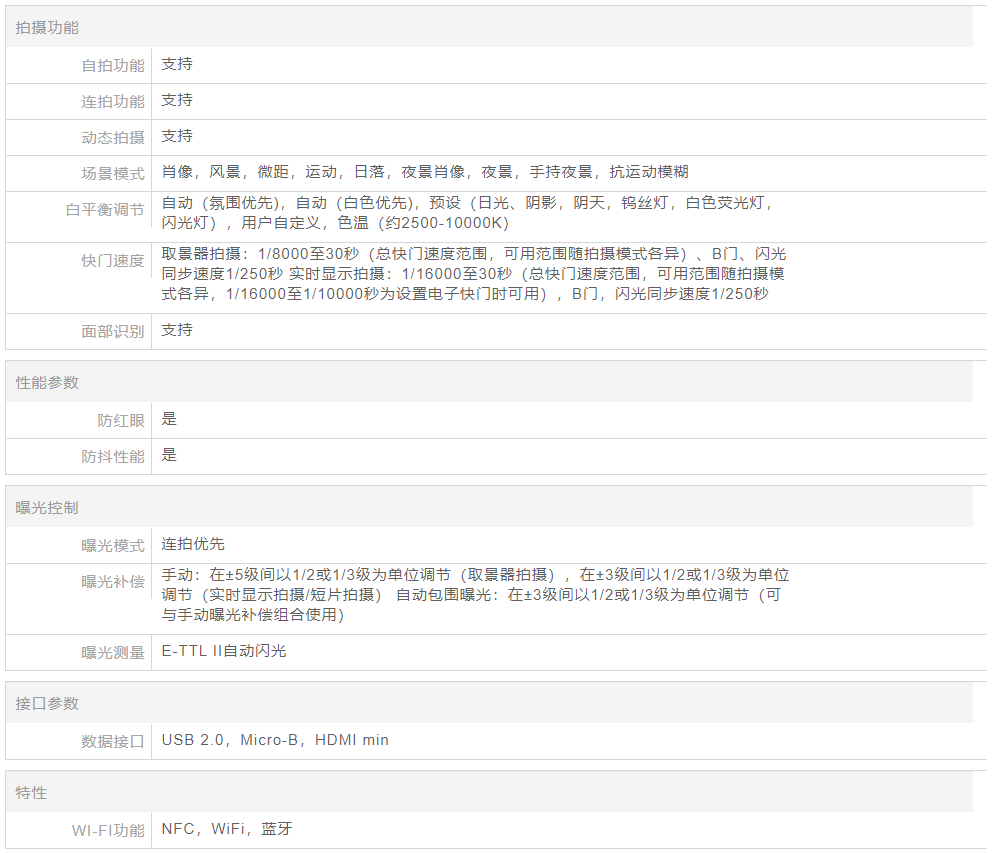
Task: Click the 白平衡调节 row label
Action: (104, 211)
